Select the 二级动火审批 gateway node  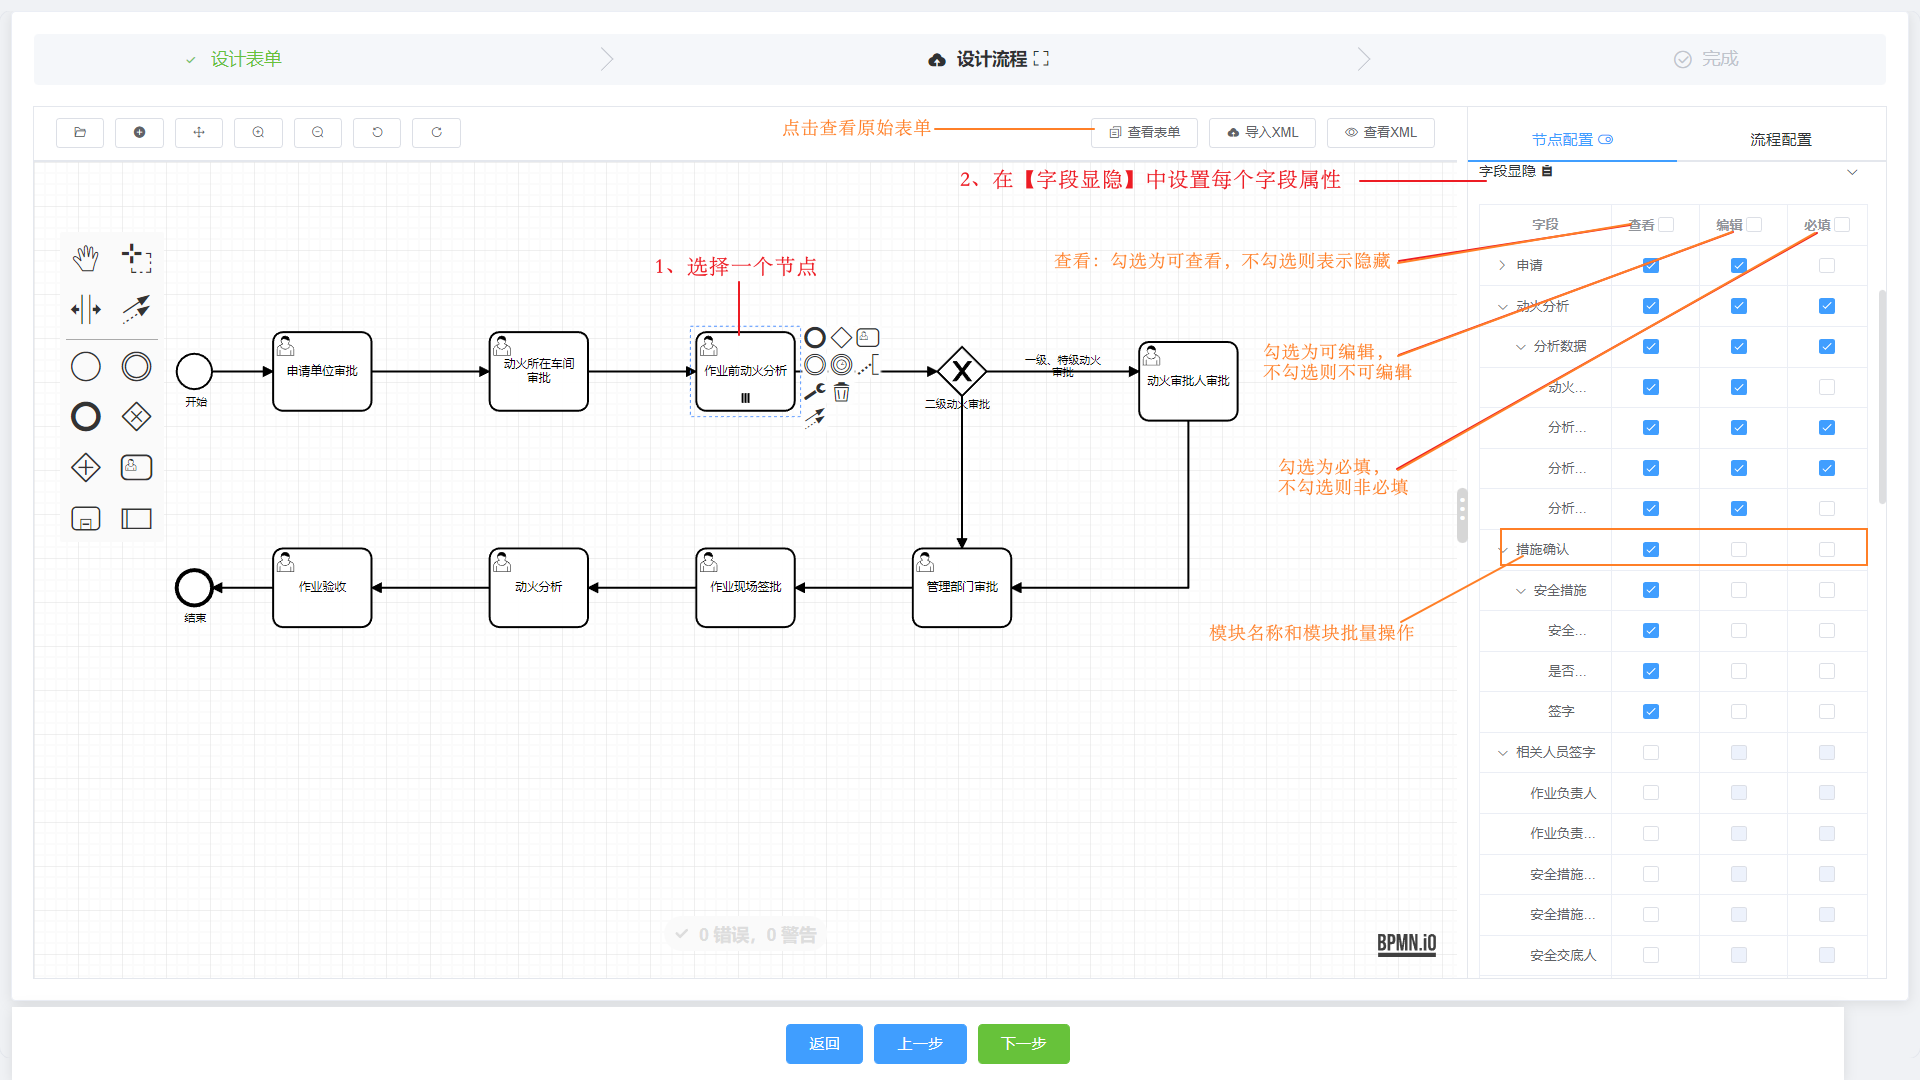pos(962,371)
